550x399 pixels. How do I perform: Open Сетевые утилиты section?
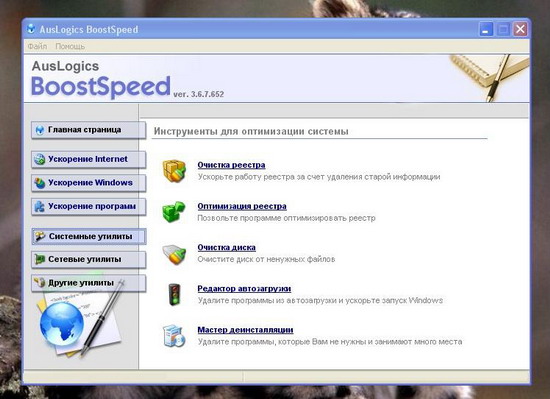[x=88, y=259]
